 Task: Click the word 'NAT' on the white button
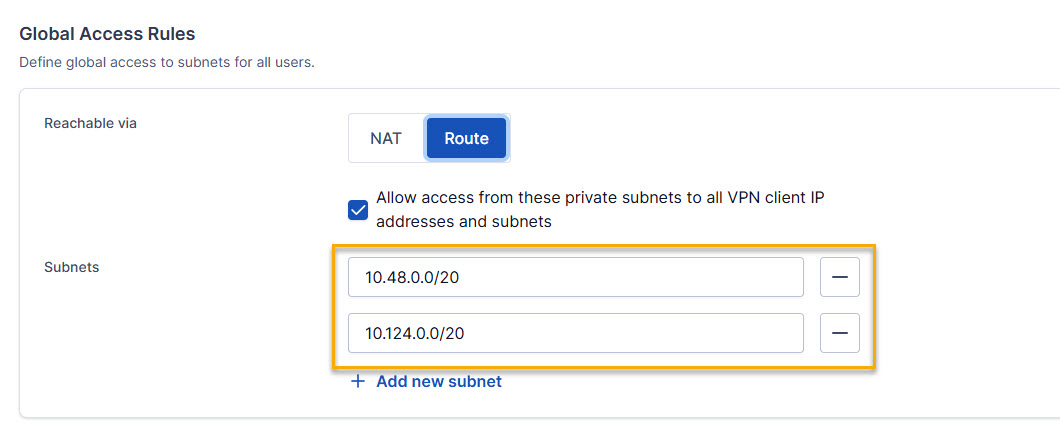pyautogui.click(x=386, y=138)
